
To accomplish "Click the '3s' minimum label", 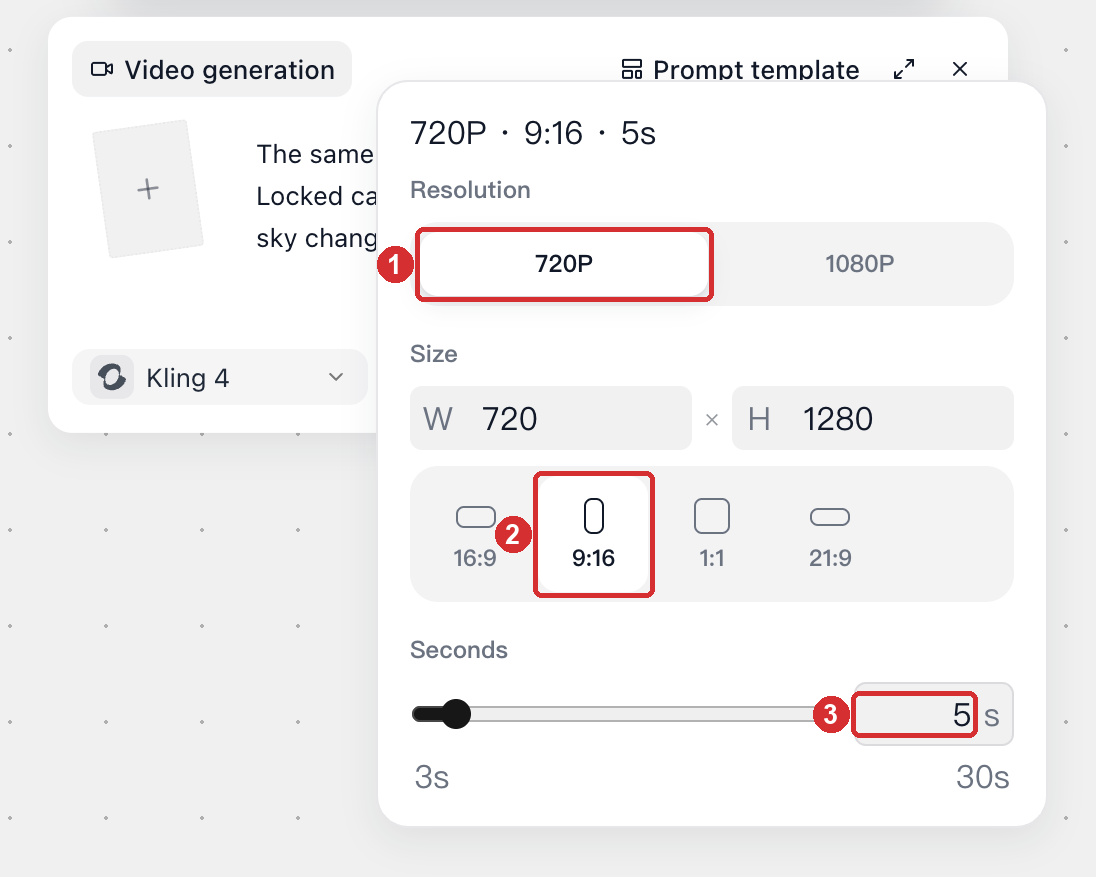I will pos(431,776).
